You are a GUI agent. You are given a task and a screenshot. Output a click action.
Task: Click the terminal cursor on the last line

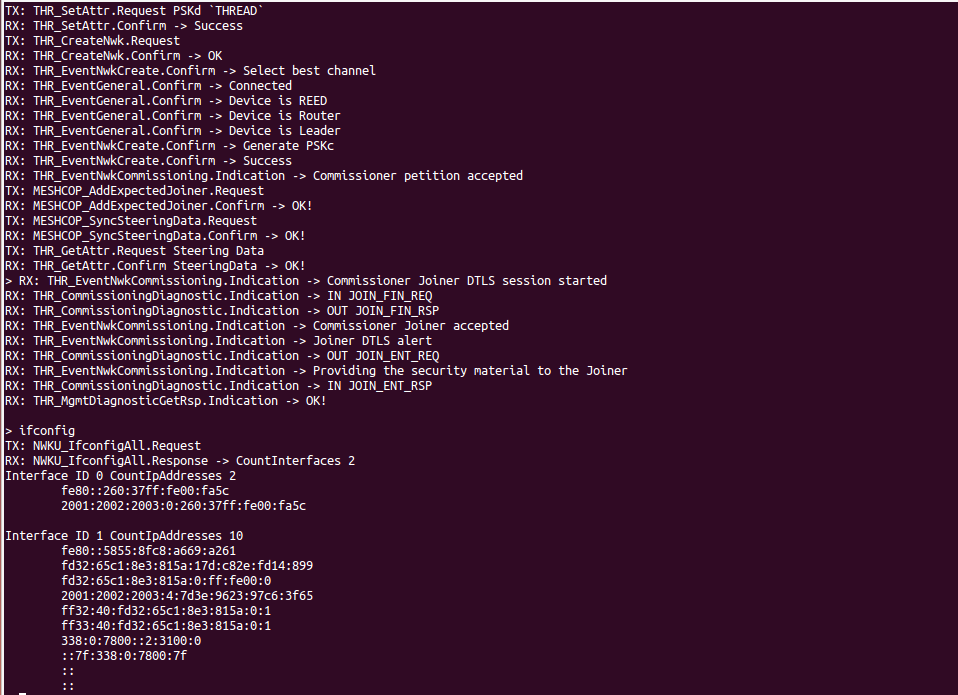coord(23,692)
